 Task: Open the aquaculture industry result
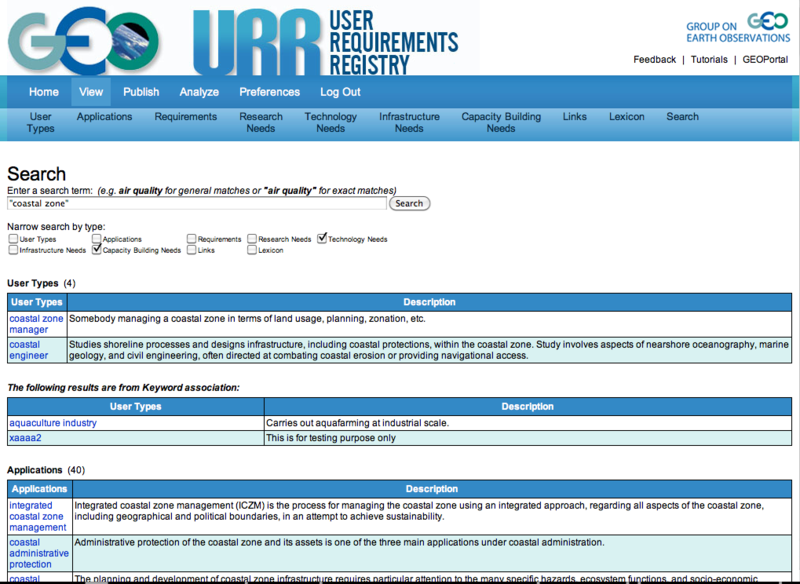[53, 423]
